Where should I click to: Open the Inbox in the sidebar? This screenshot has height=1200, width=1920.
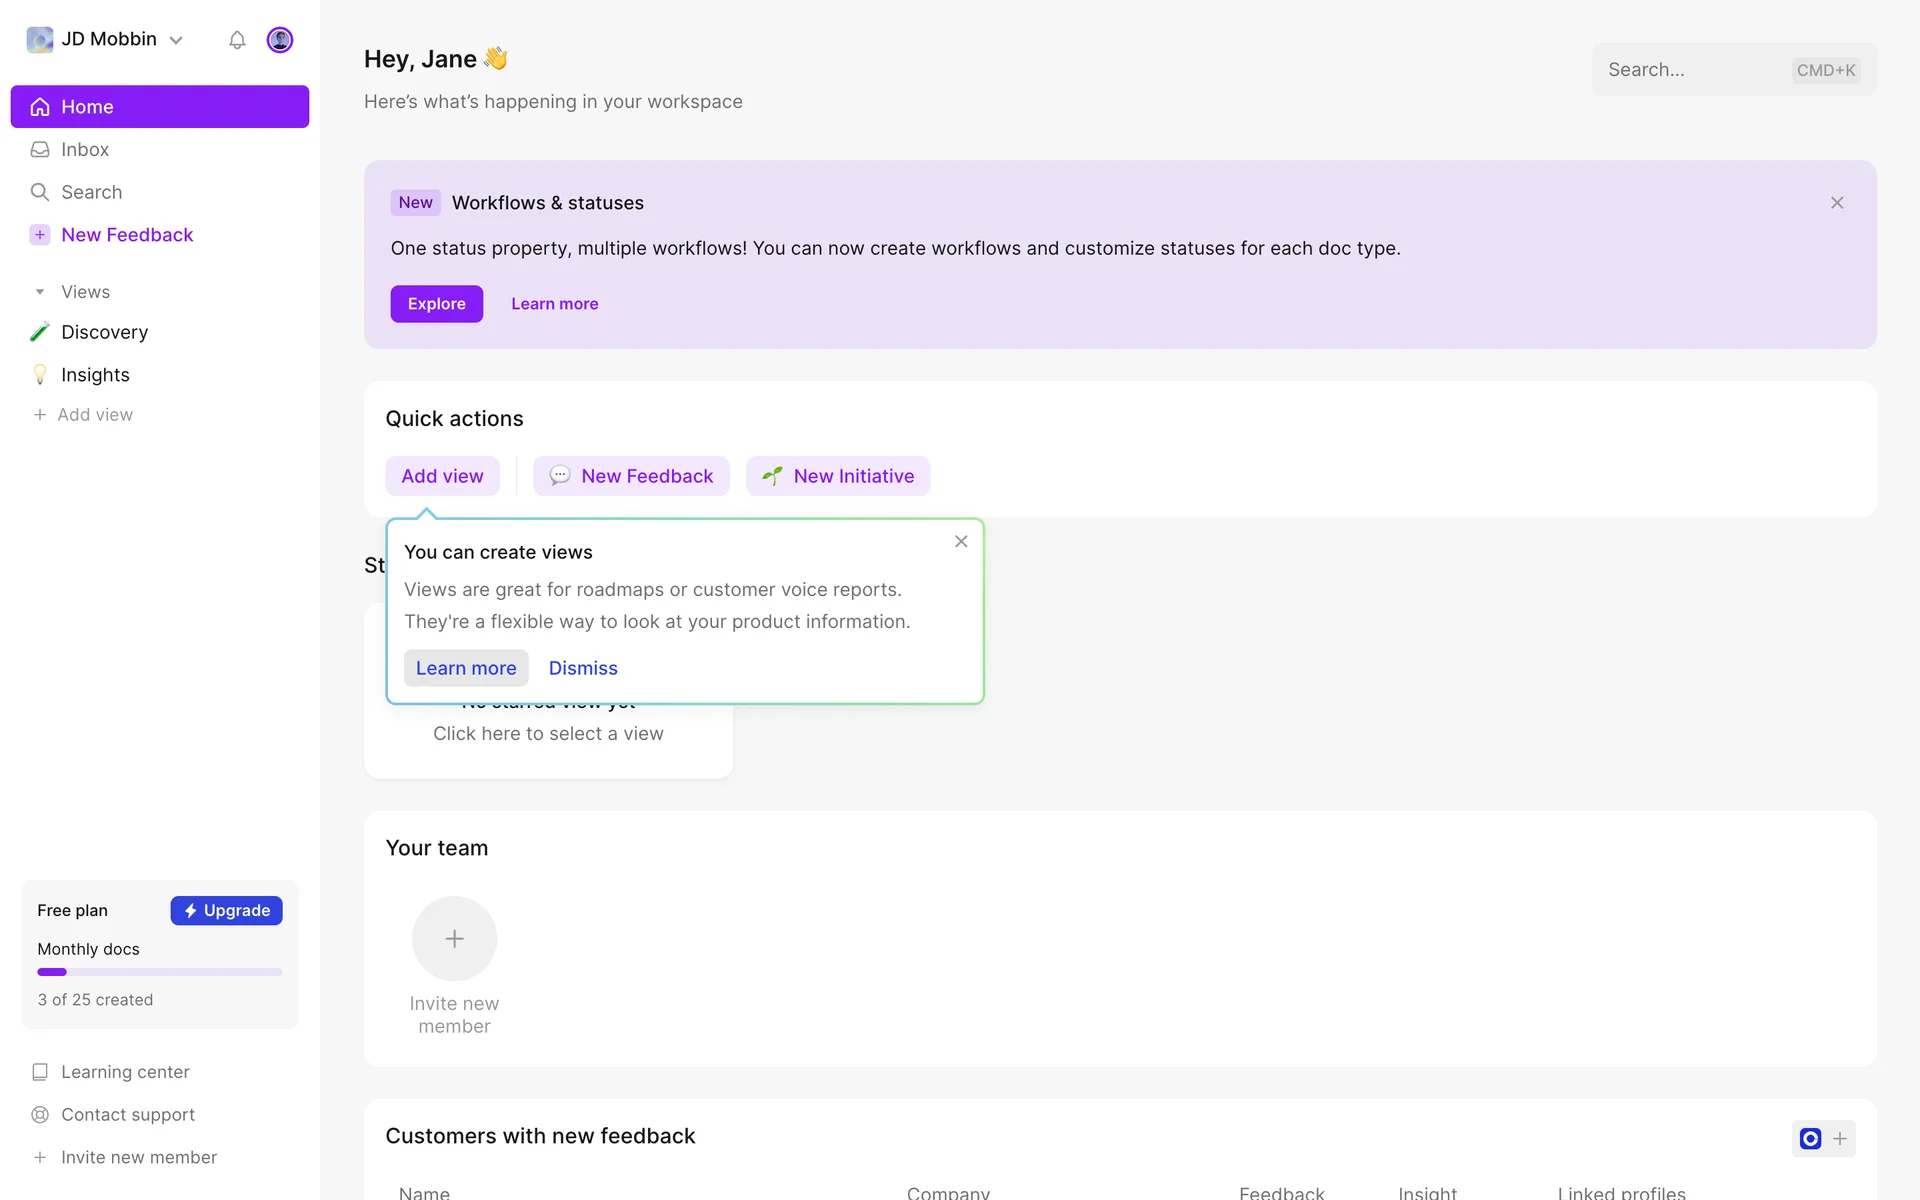point(85,149)
